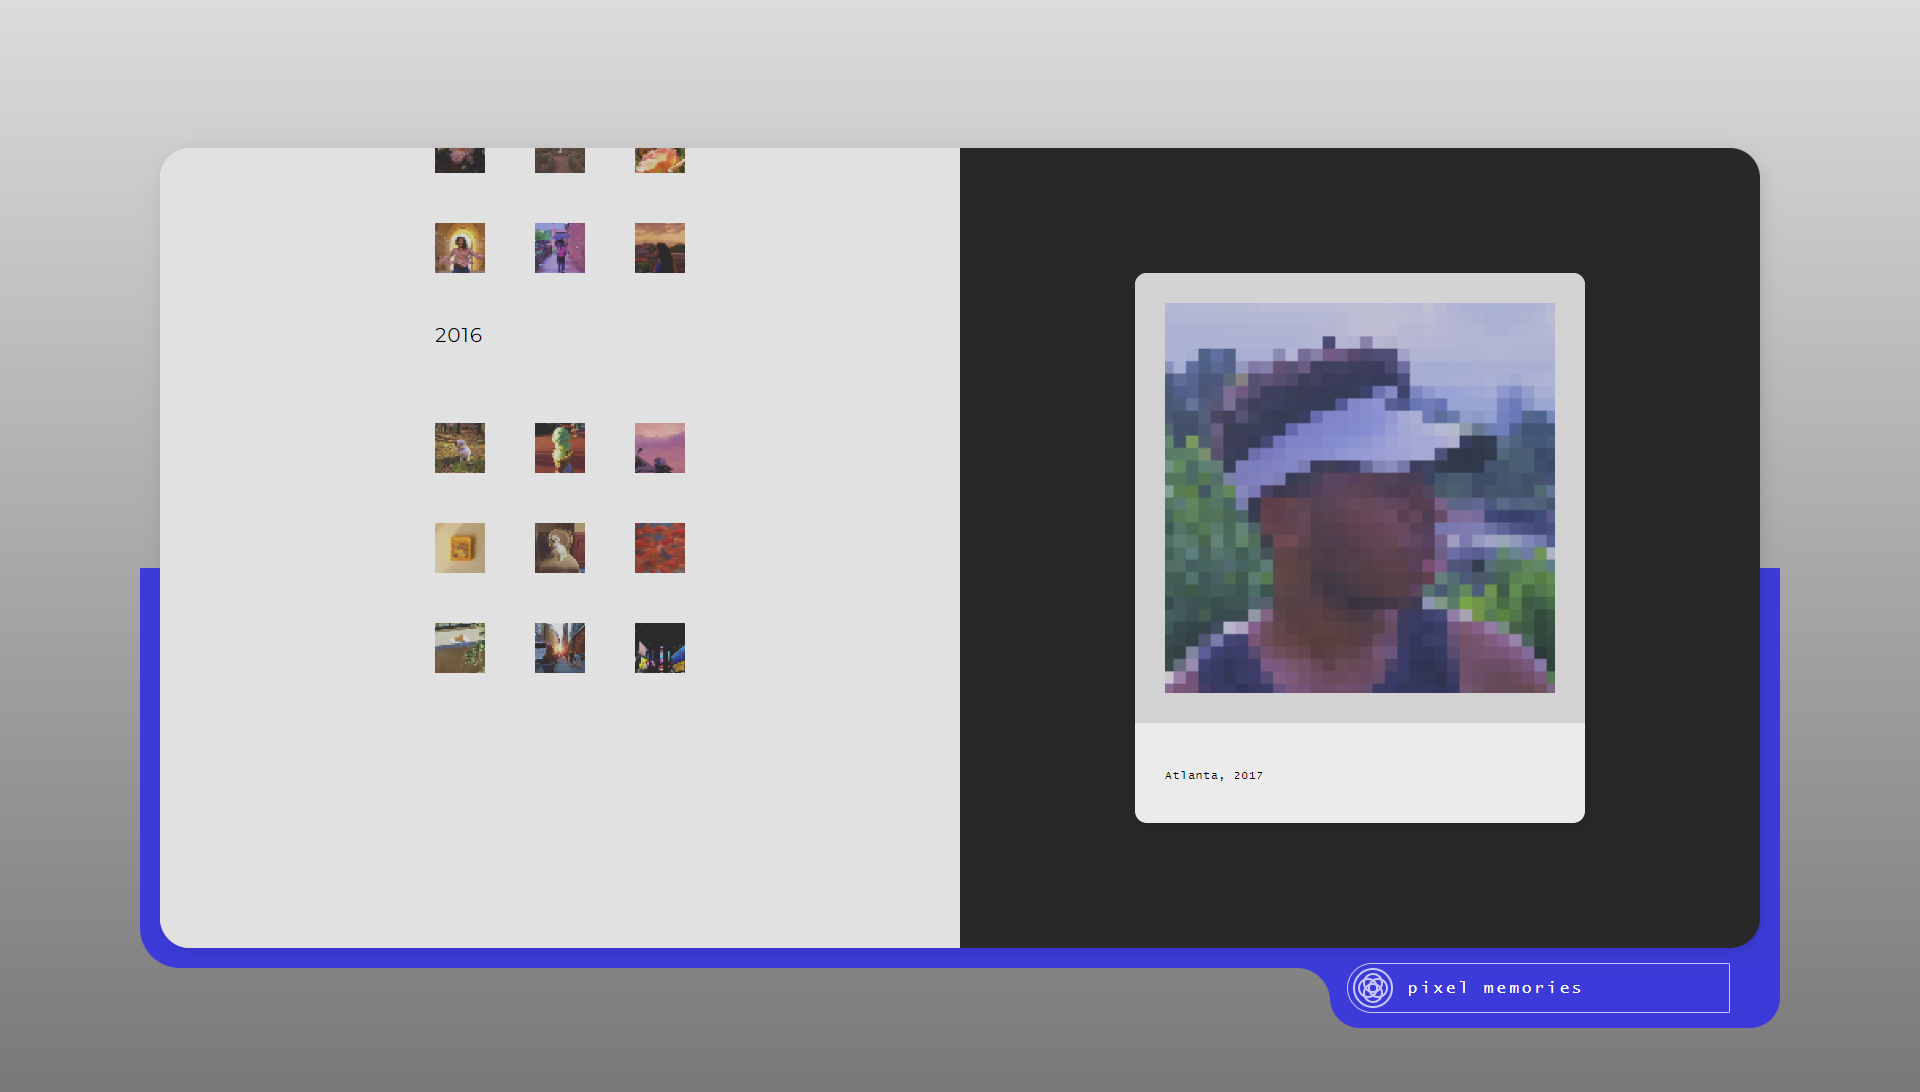Open the cat on ledge thumbnail

pos(460,648)
